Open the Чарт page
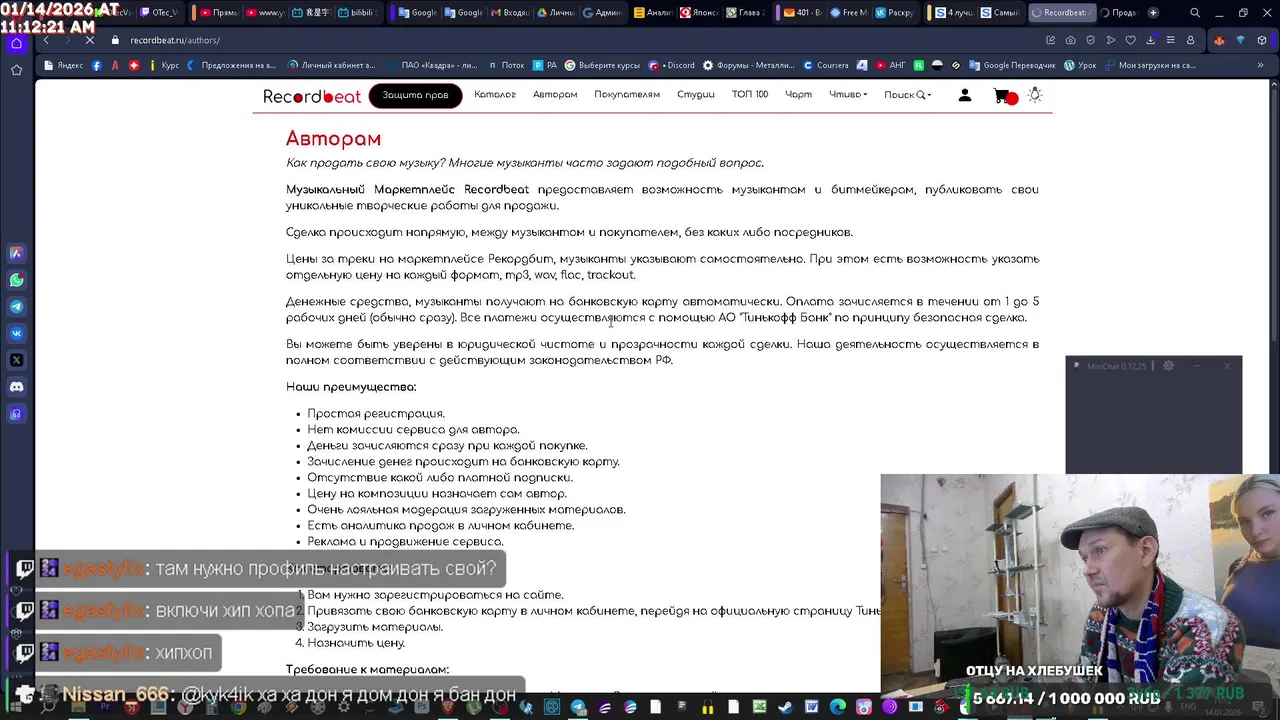1280x720 pixels. [798, 95]
